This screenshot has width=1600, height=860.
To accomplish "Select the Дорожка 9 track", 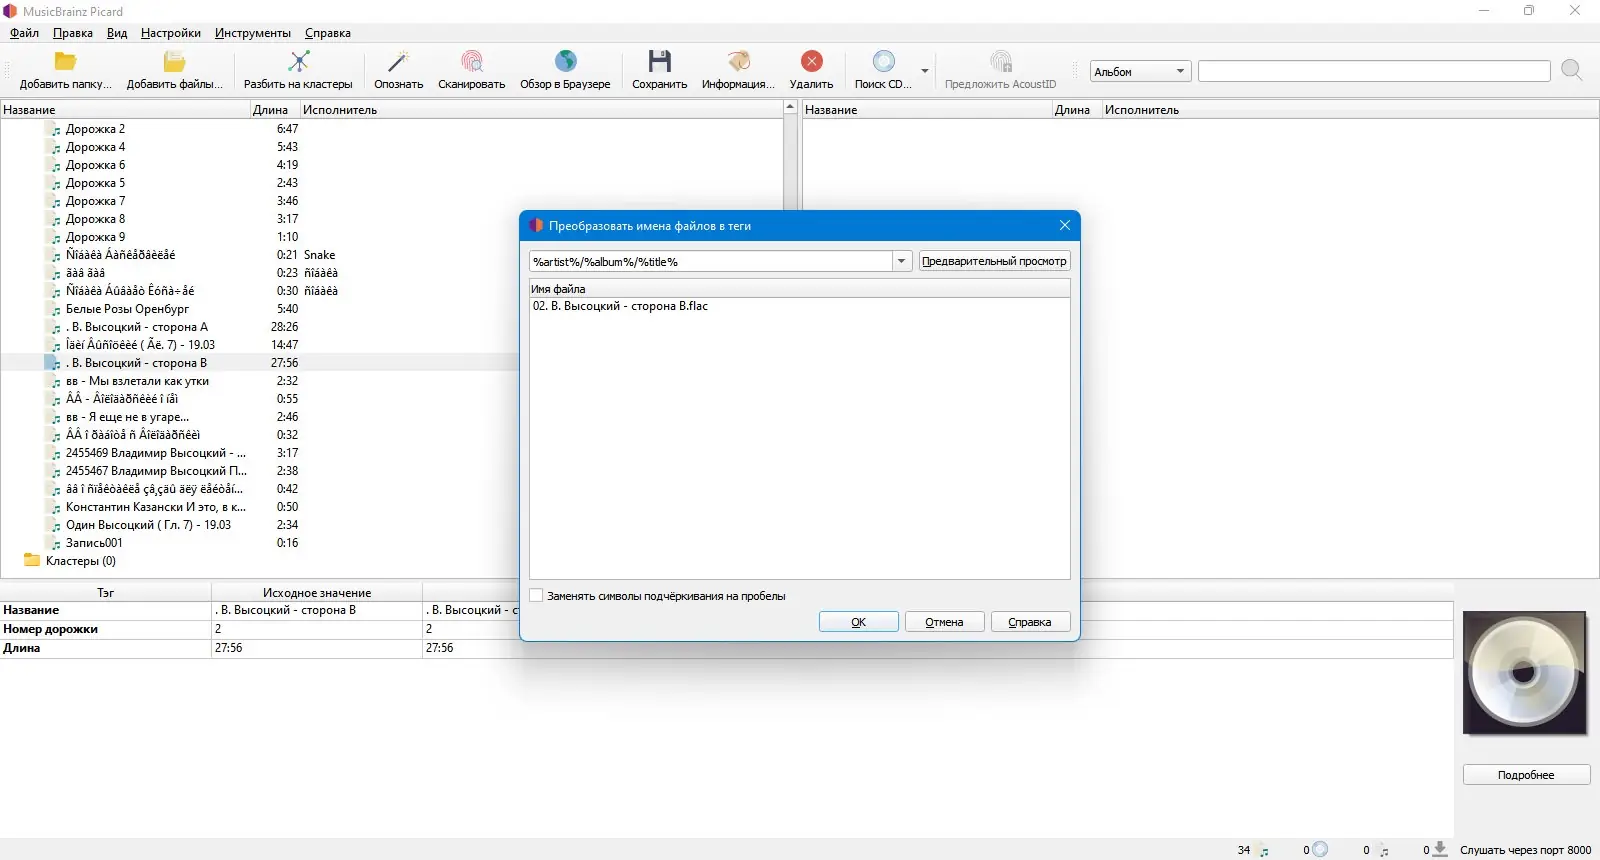I will coord(95,237).
